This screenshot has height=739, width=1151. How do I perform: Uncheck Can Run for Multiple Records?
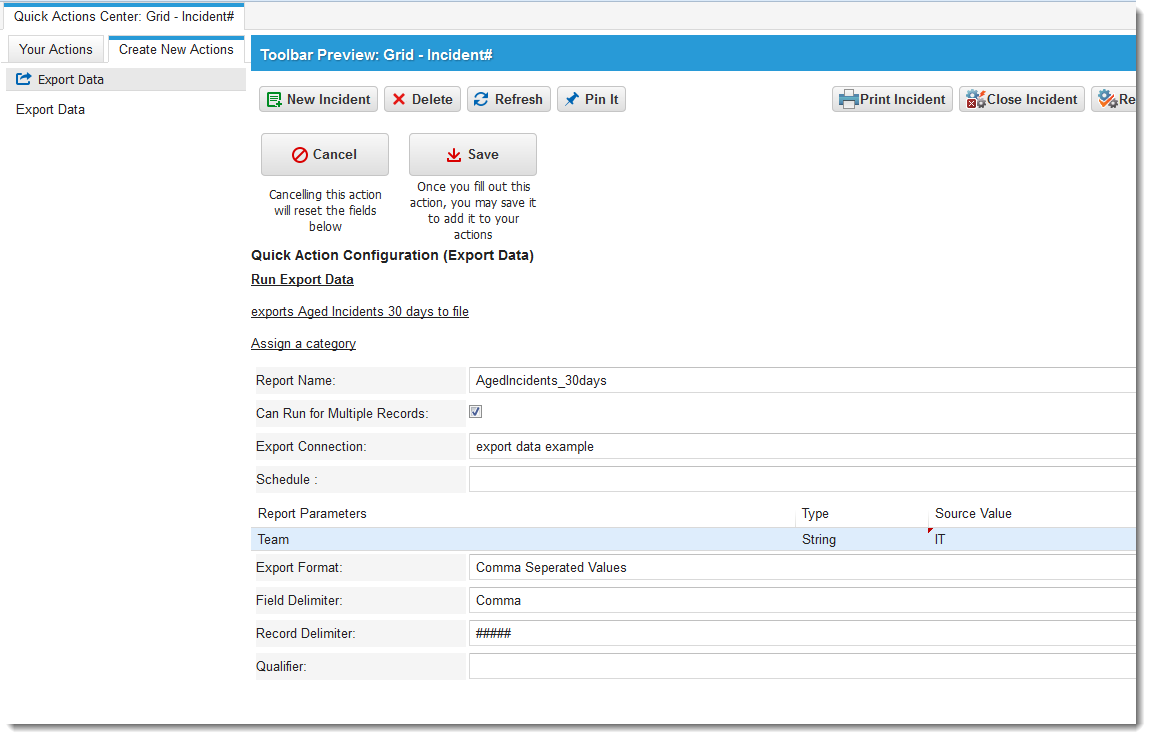(476, 412)
